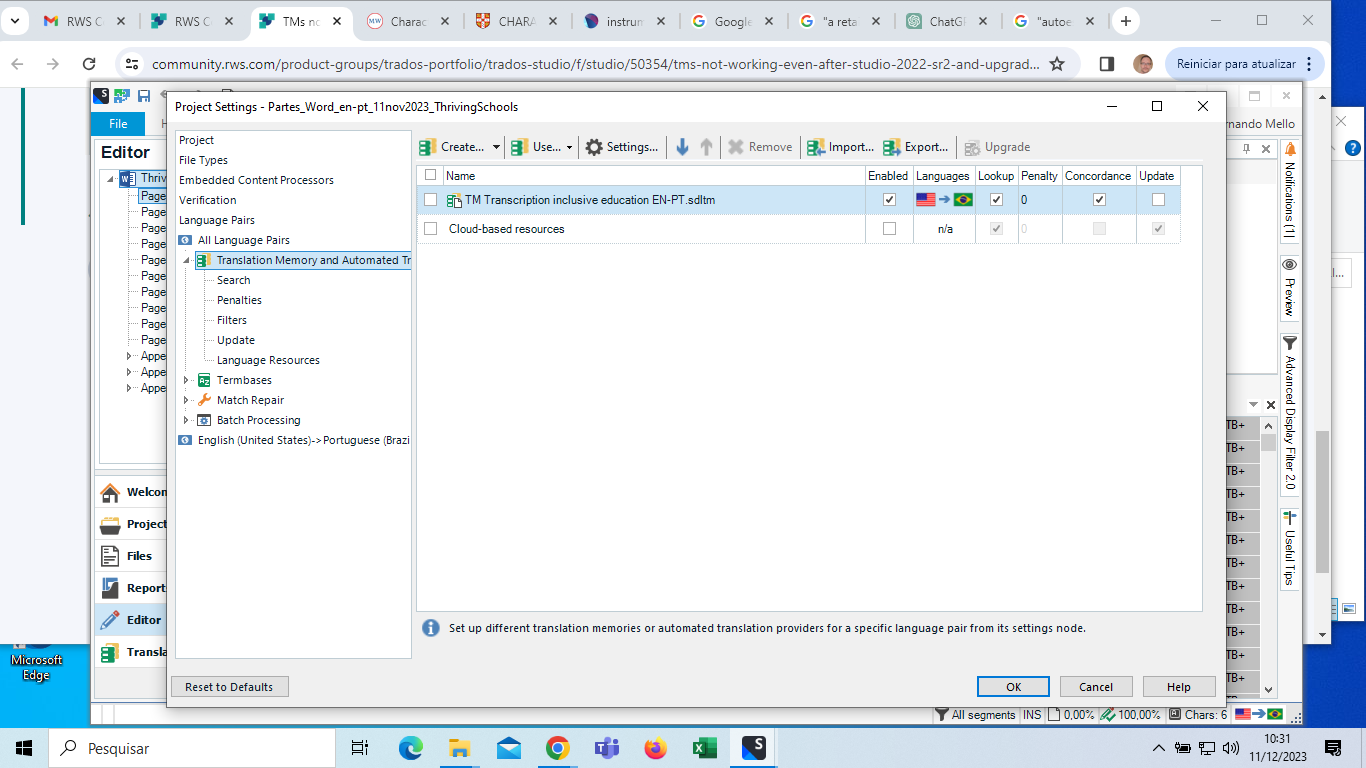Open the Preview side panel tab
1366x768 pixels.
[1289, 287]
